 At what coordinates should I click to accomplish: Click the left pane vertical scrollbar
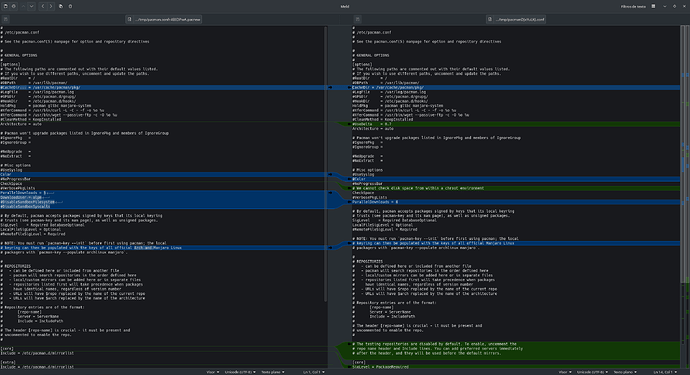(x=326, y=163)
